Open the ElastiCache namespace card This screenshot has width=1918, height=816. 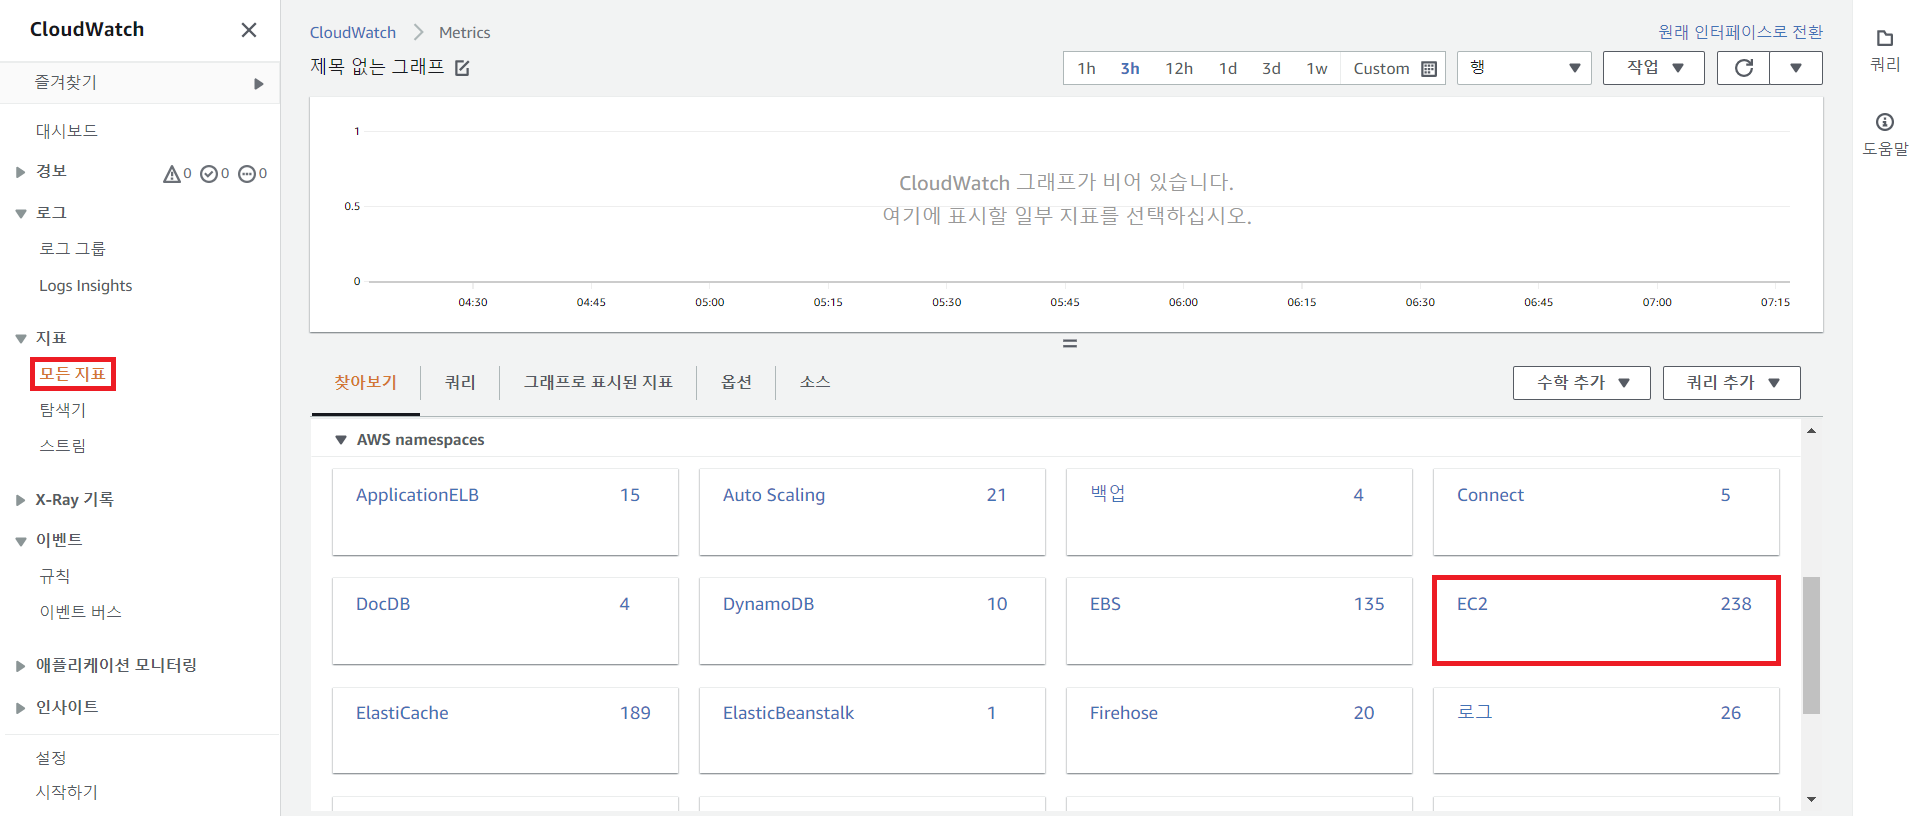click(x=505, y=730)
